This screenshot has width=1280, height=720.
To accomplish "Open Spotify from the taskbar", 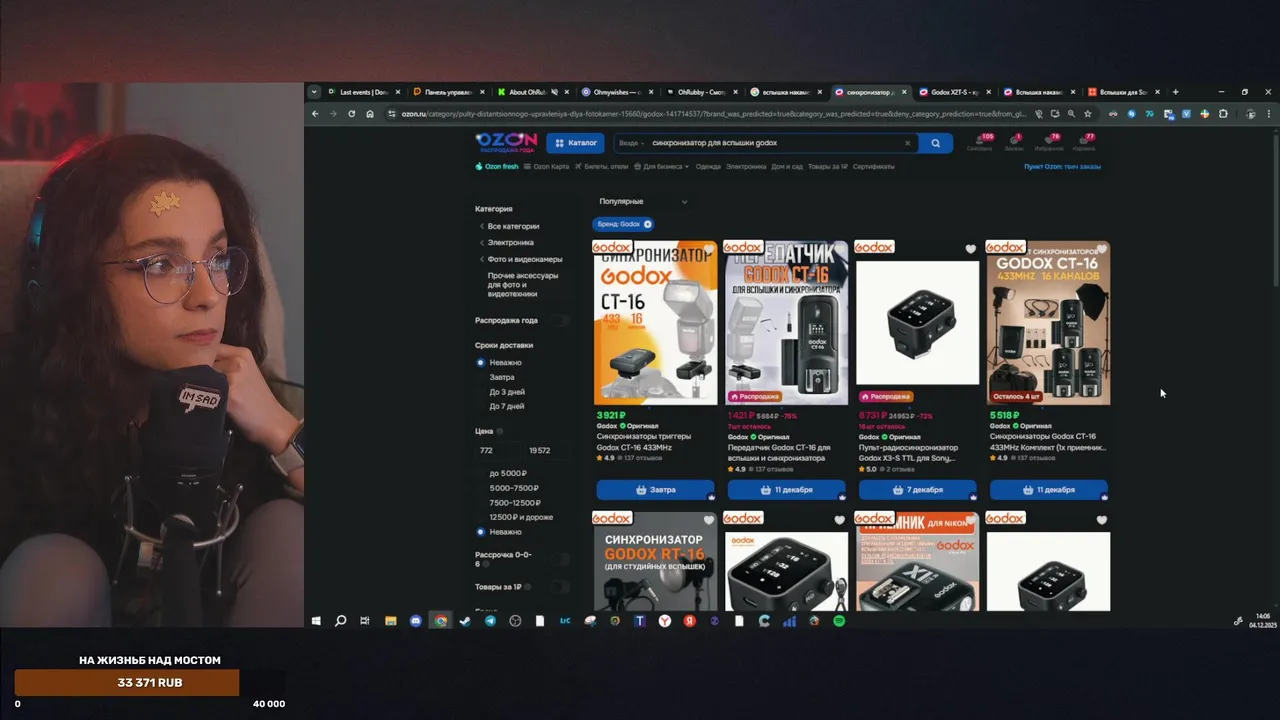I will click(839, 621).
